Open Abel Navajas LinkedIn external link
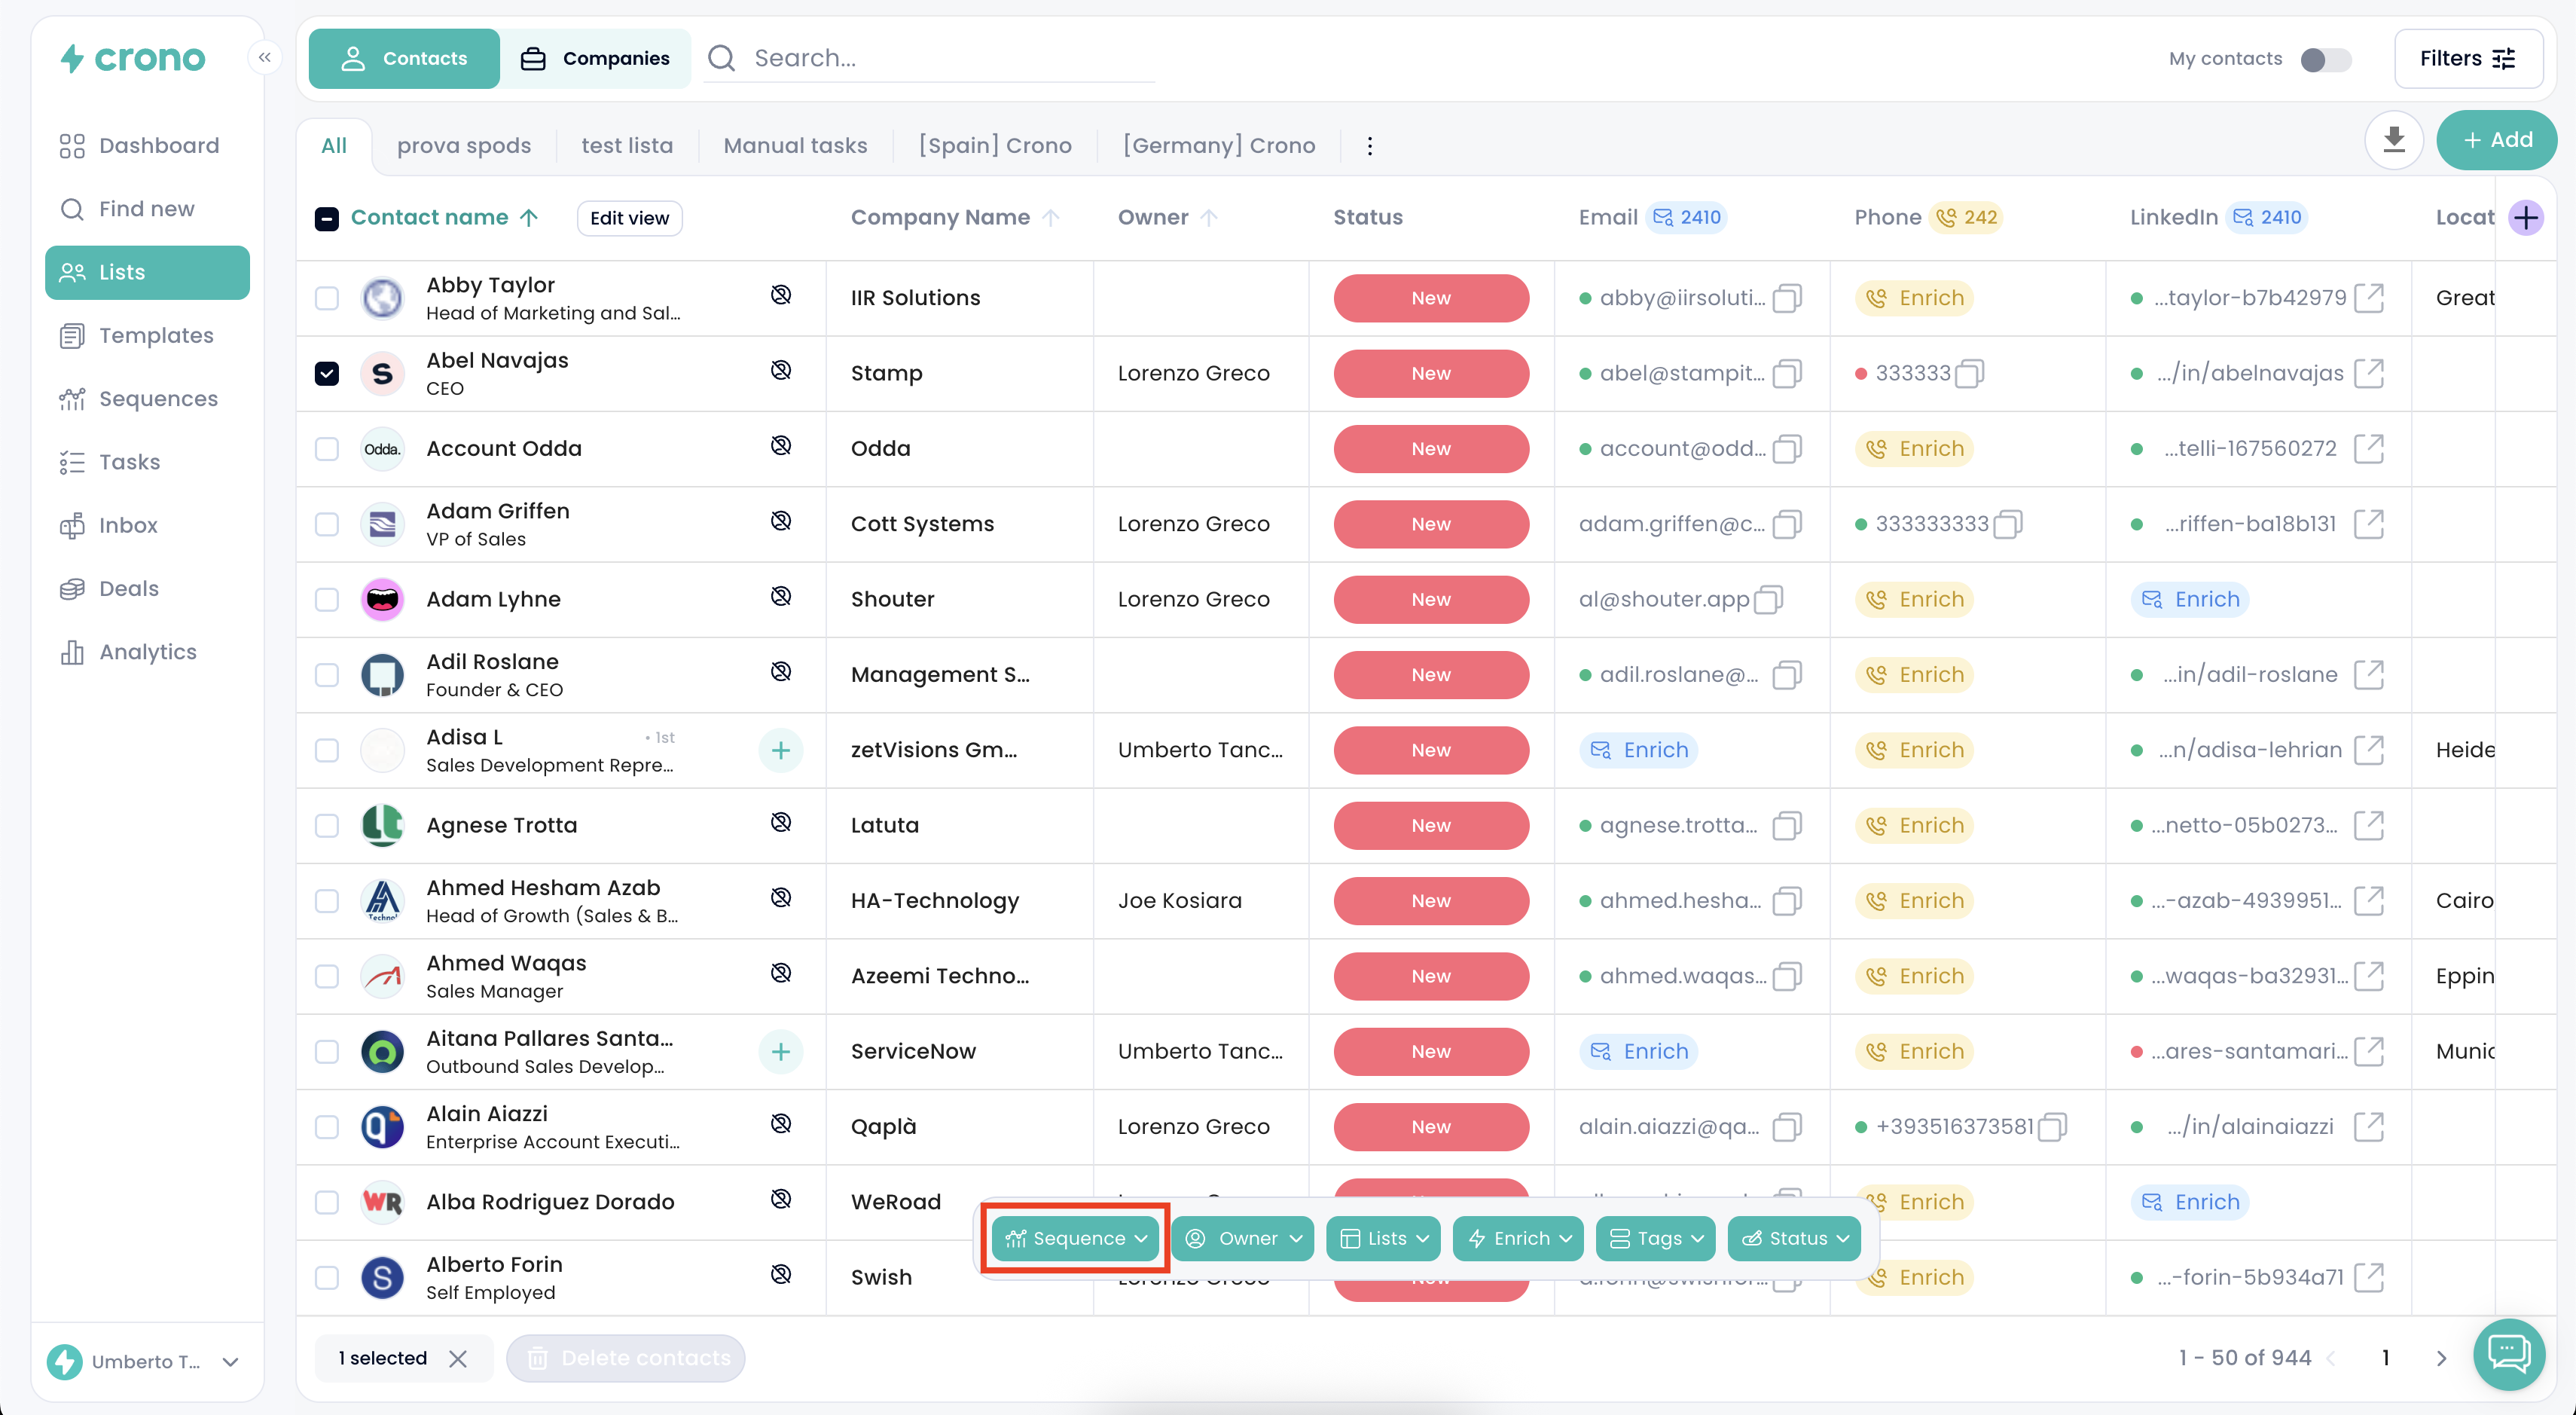Viewport: 2576px width, 1415px height. coord(2369,373)
